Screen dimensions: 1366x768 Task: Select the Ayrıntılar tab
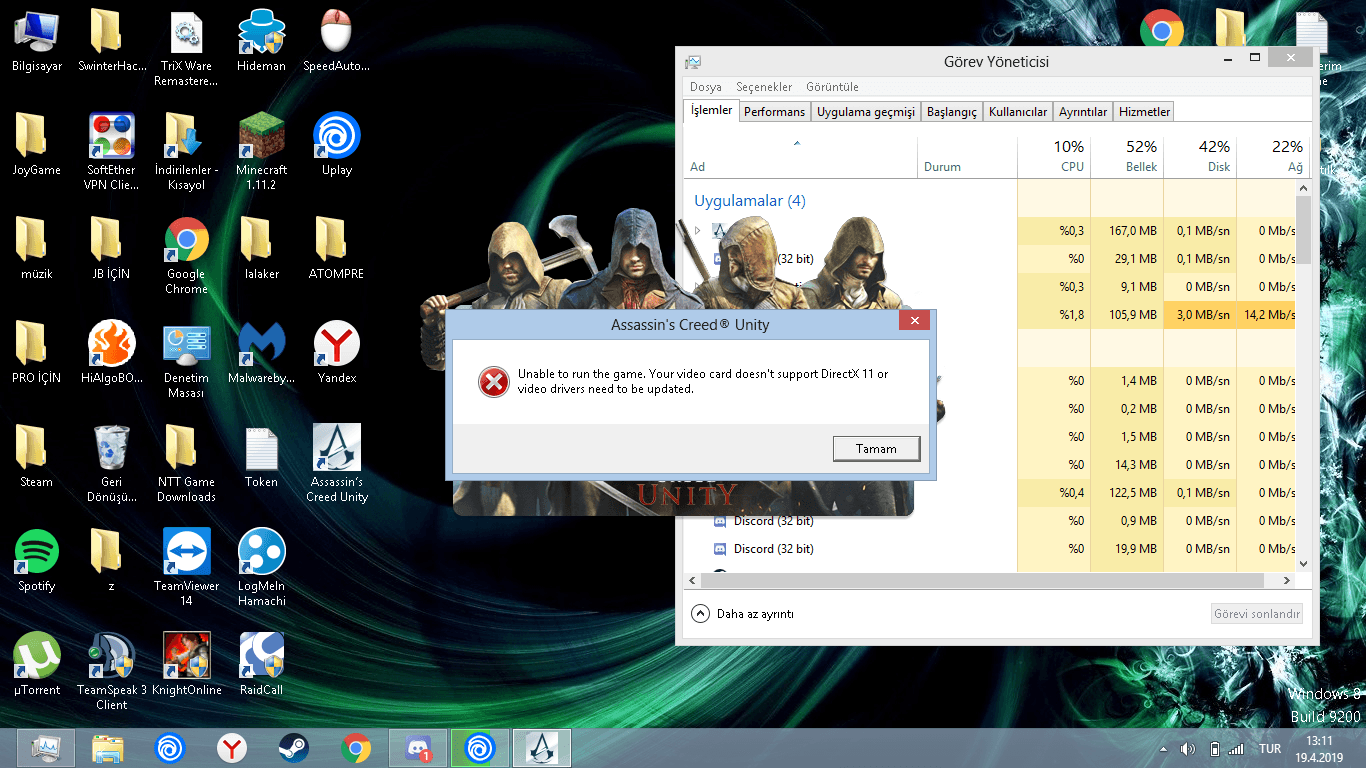tap(1083, 112)
